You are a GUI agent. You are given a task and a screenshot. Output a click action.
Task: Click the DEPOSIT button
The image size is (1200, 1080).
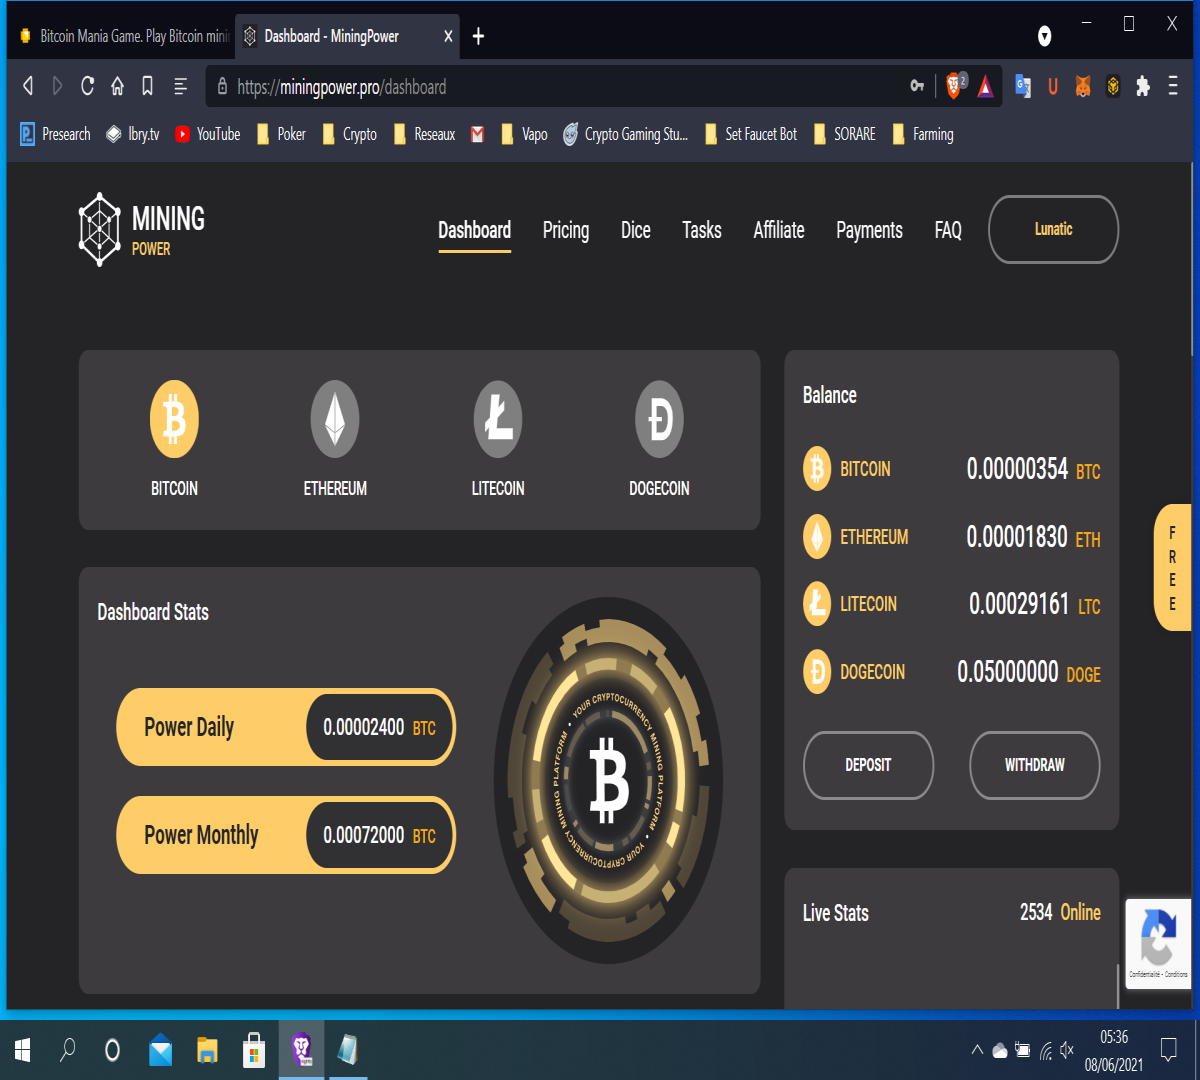coord(868,765)
